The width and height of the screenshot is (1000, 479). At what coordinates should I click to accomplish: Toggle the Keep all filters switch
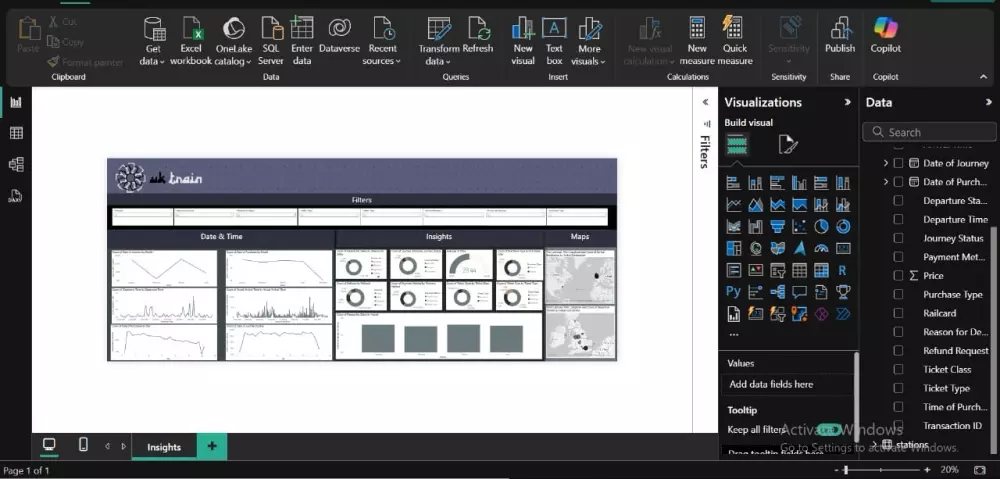828,430
